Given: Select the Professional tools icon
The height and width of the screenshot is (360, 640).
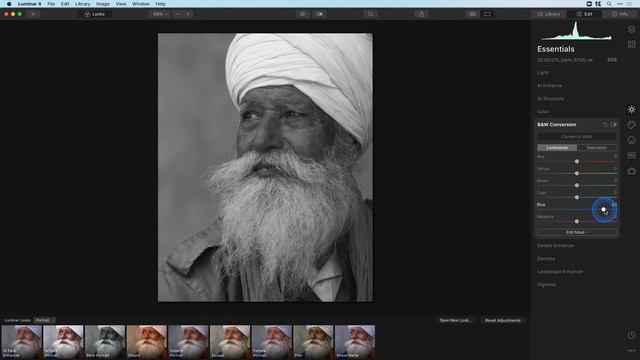Looking at the screenshot, I should [631, 156].
